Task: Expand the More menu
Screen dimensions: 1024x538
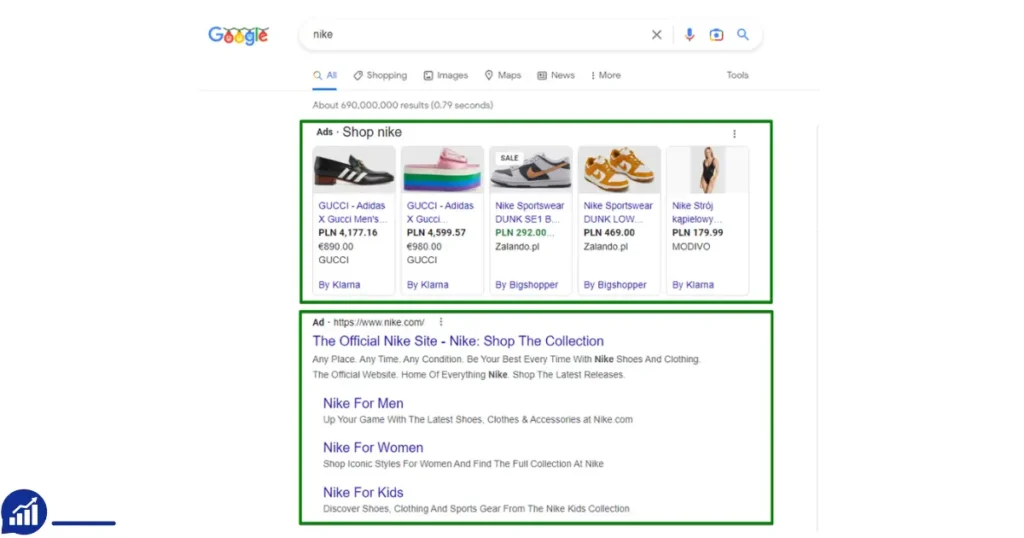Action: (x=606, y=76)
